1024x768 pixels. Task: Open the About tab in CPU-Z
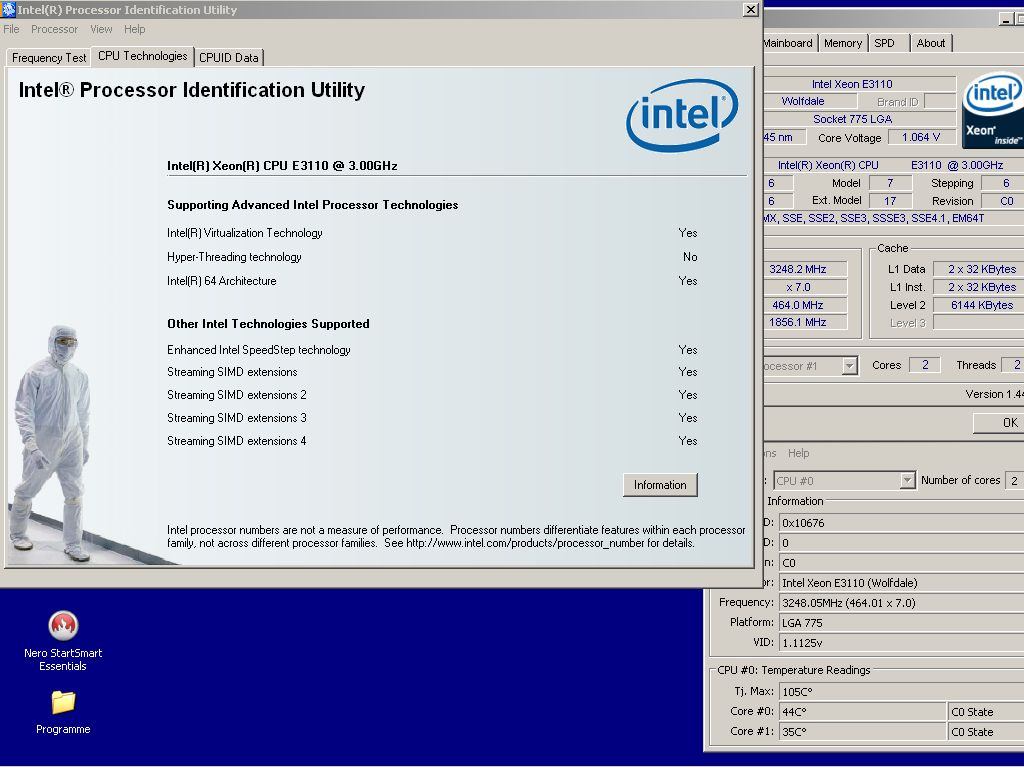(x=931, y=43)
